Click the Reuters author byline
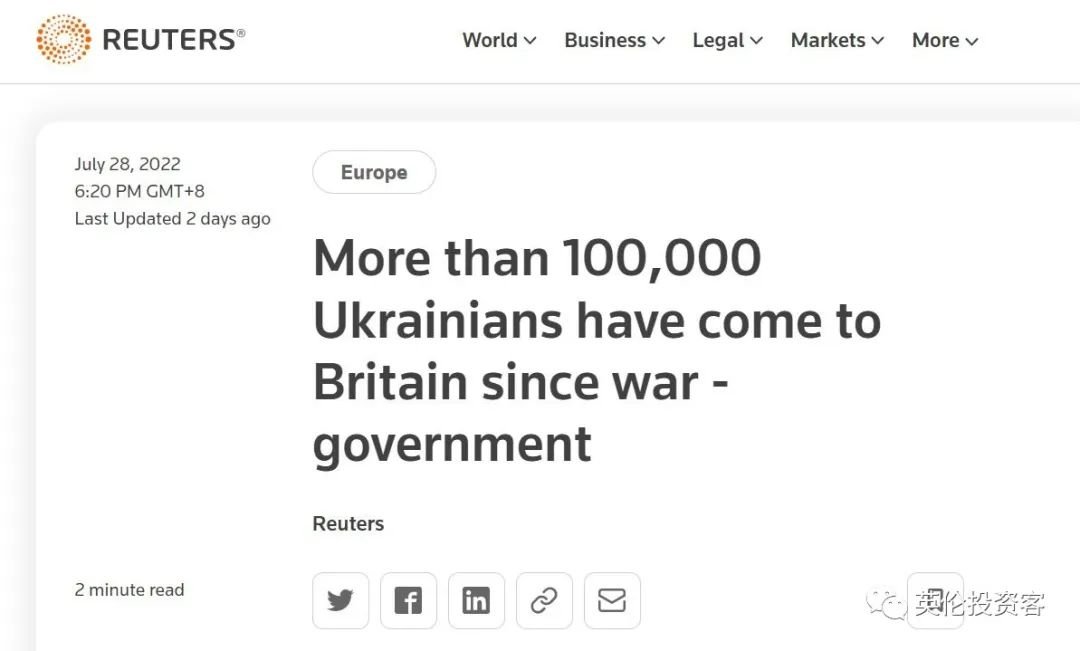The image size is (1080, 651). coord(348,523)
